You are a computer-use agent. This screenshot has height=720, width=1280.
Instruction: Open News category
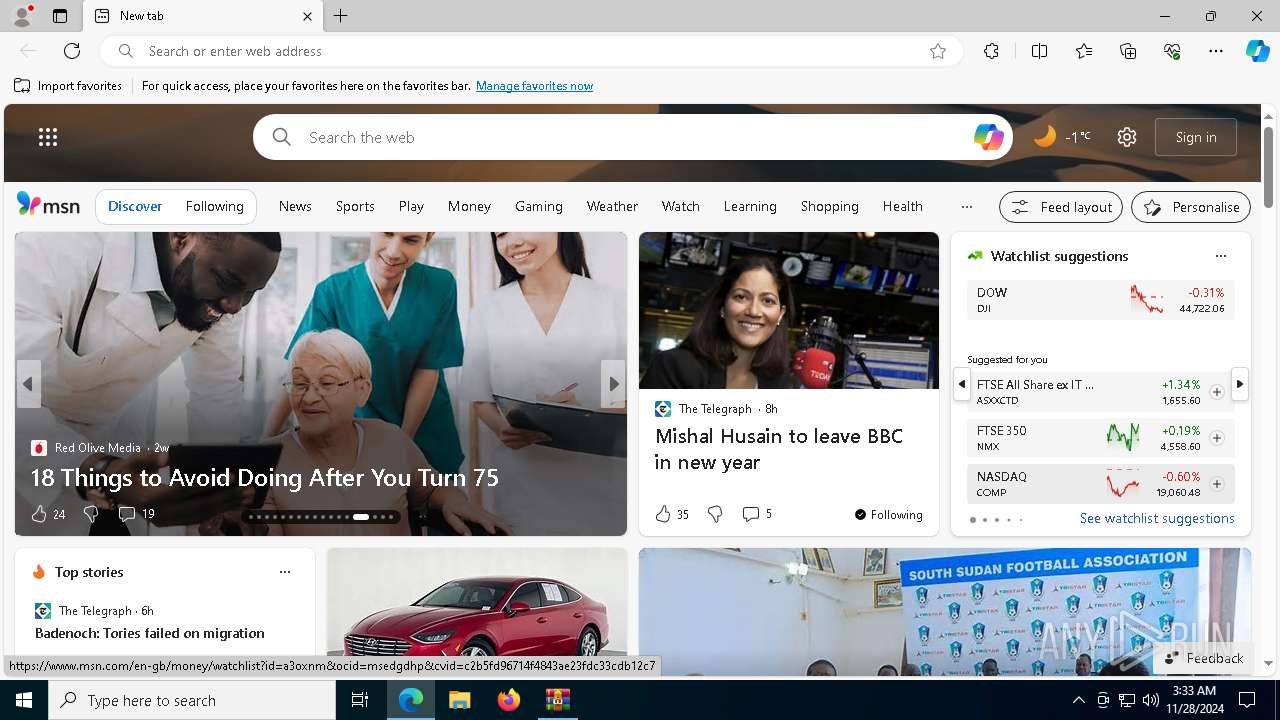(295, 206)
